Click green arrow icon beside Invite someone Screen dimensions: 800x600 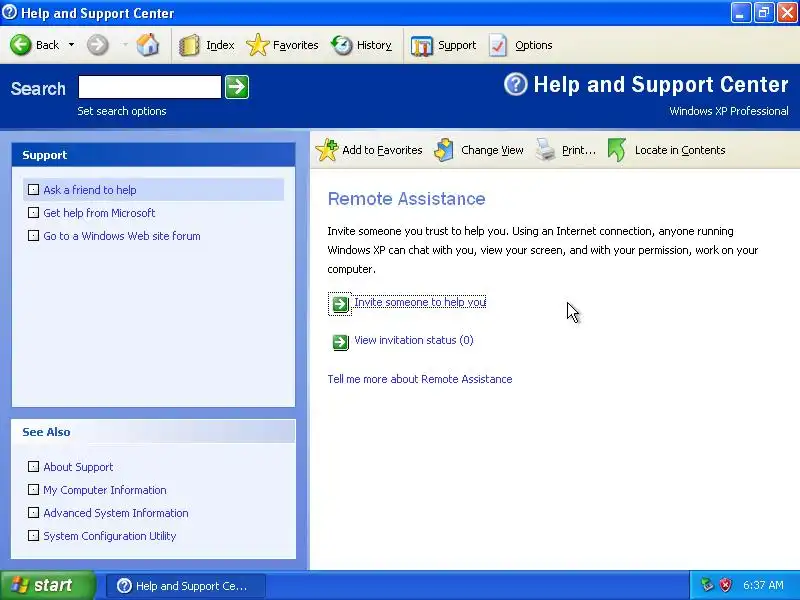[340, 304]
